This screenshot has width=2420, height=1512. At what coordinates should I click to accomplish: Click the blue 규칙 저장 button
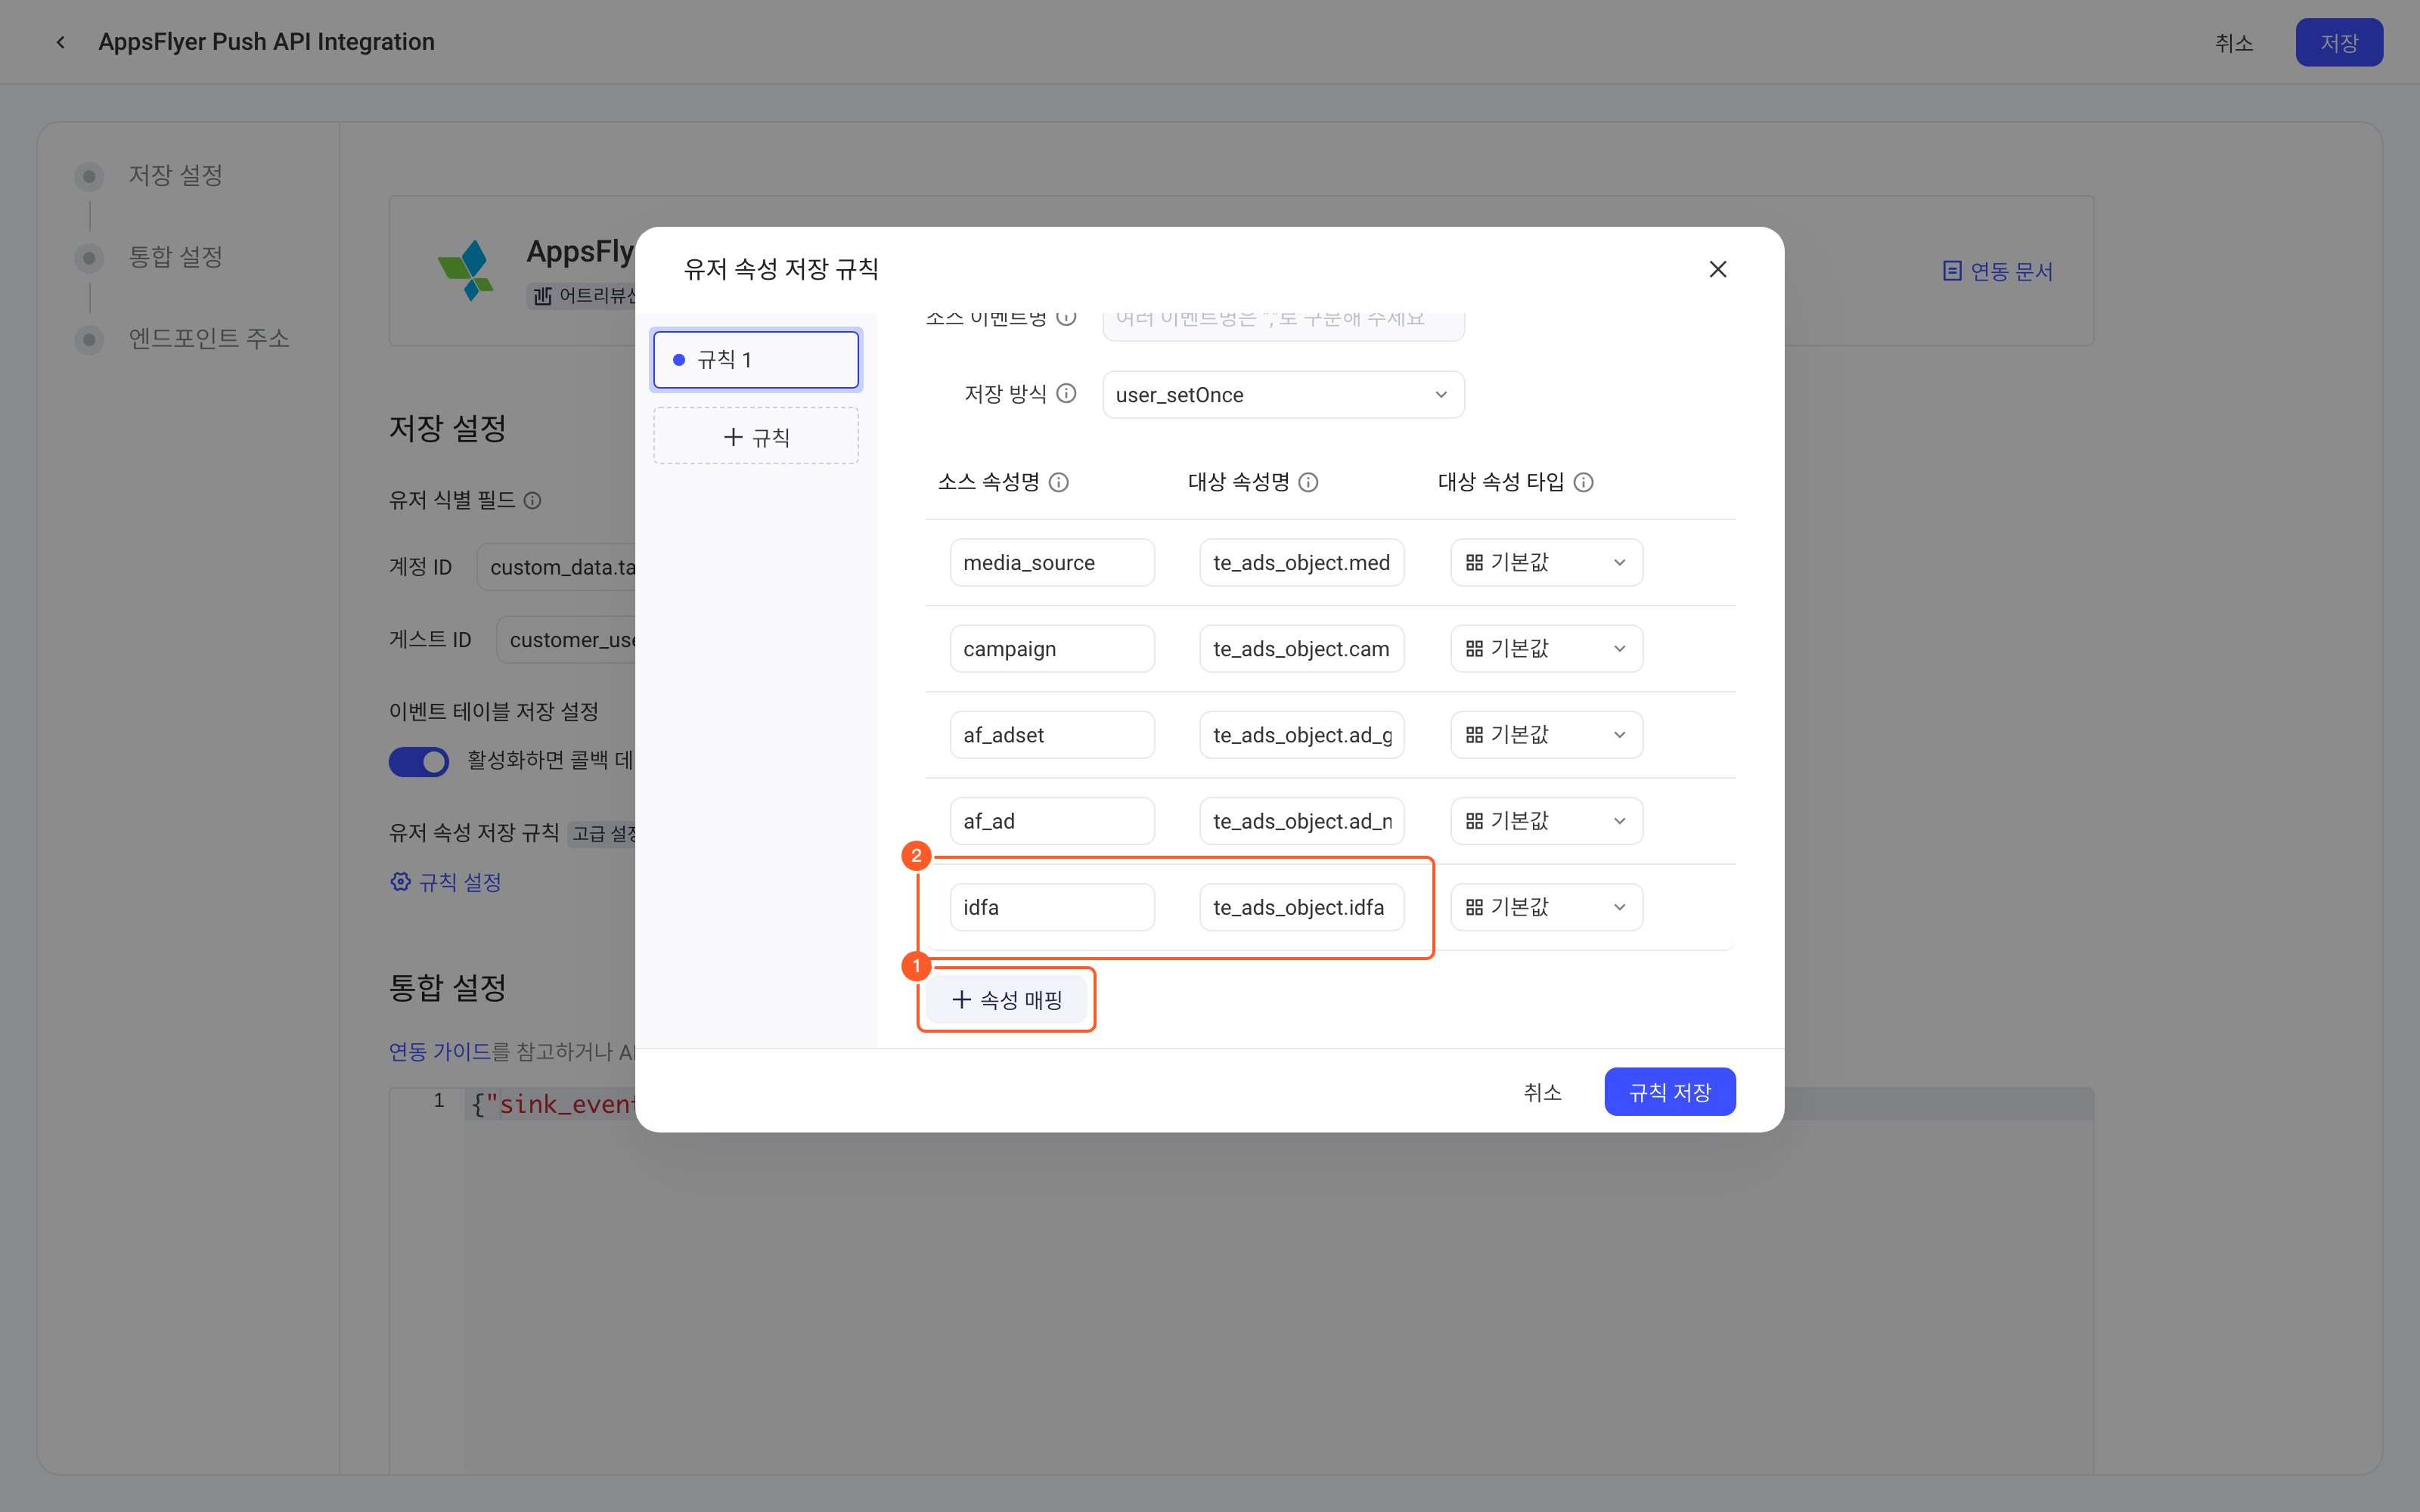1669,1092
